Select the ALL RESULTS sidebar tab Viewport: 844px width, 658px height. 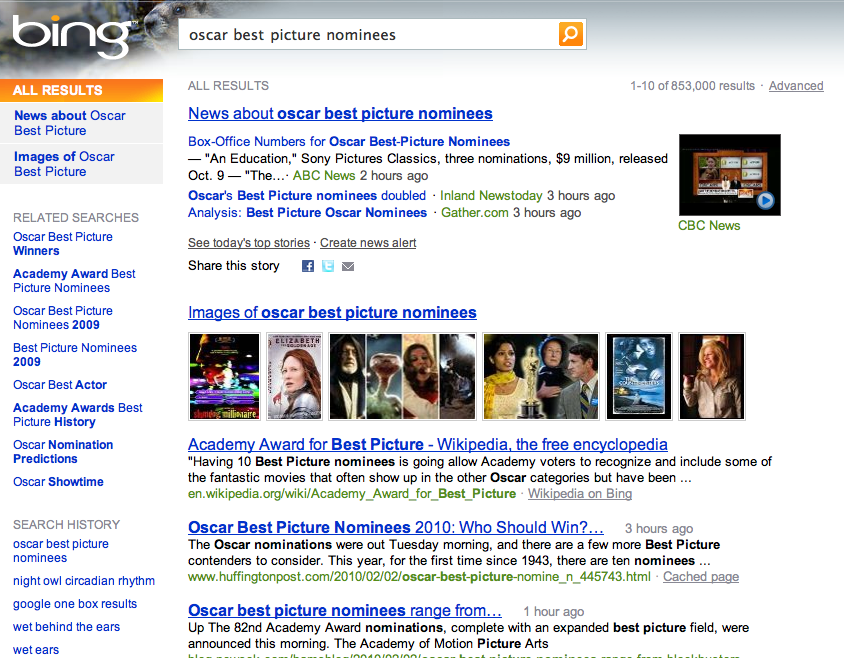55,90
